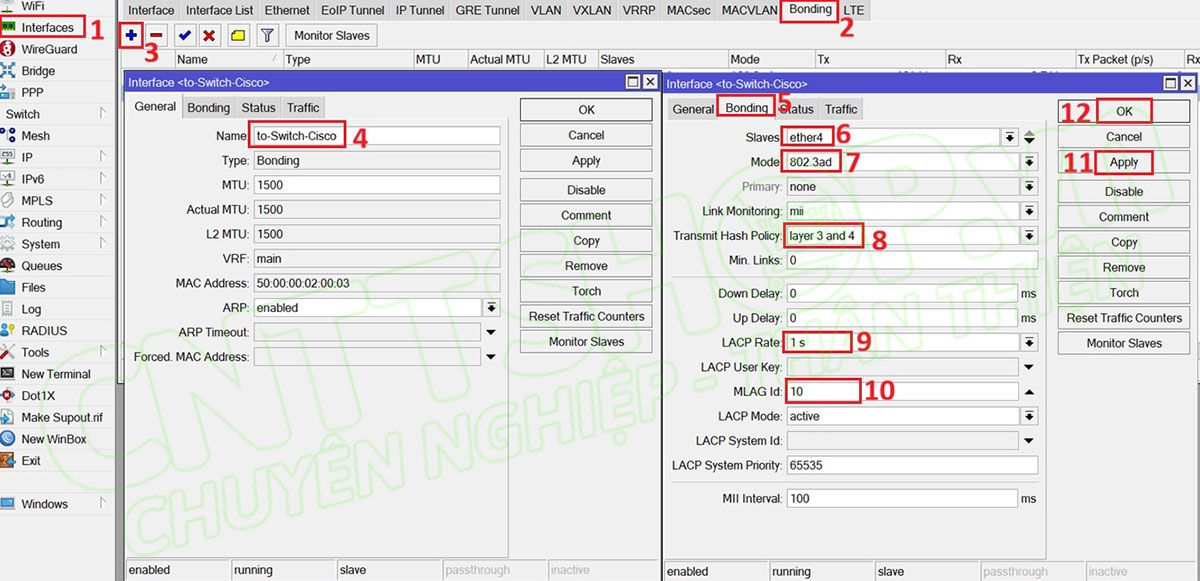Click Make Supout.rif in sidebar

point(61,417)
